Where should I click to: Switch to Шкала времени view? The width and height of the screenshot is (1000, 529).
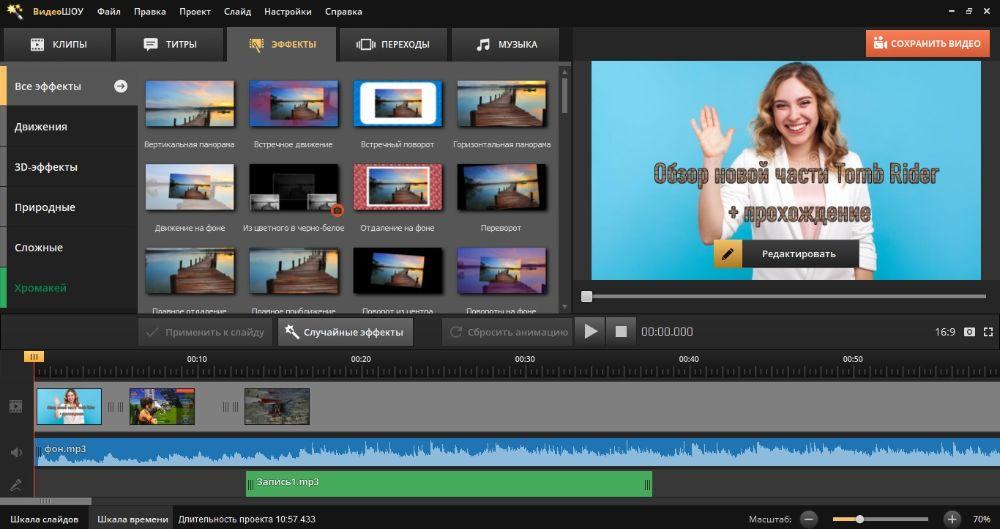[132, 519]
